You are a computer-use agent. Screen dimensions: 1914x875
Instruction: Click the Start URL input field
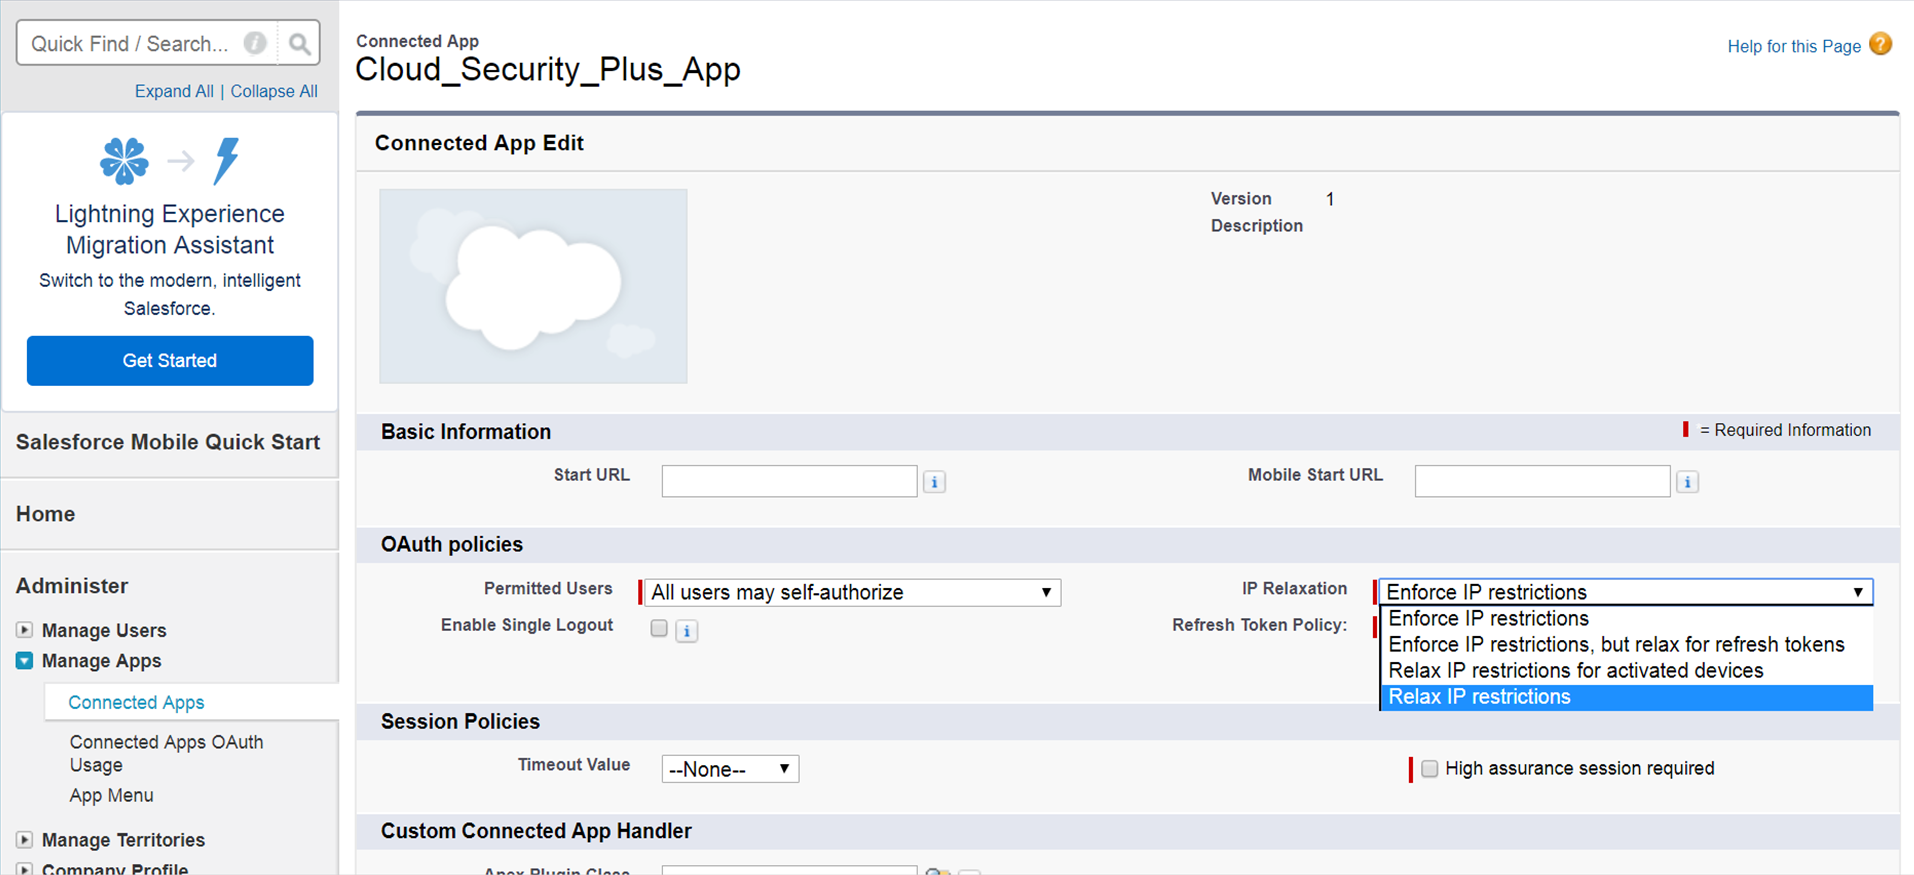789,481
